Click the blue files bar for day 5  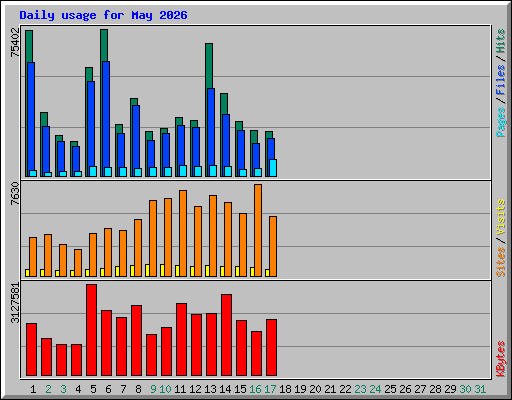[91, 123]
